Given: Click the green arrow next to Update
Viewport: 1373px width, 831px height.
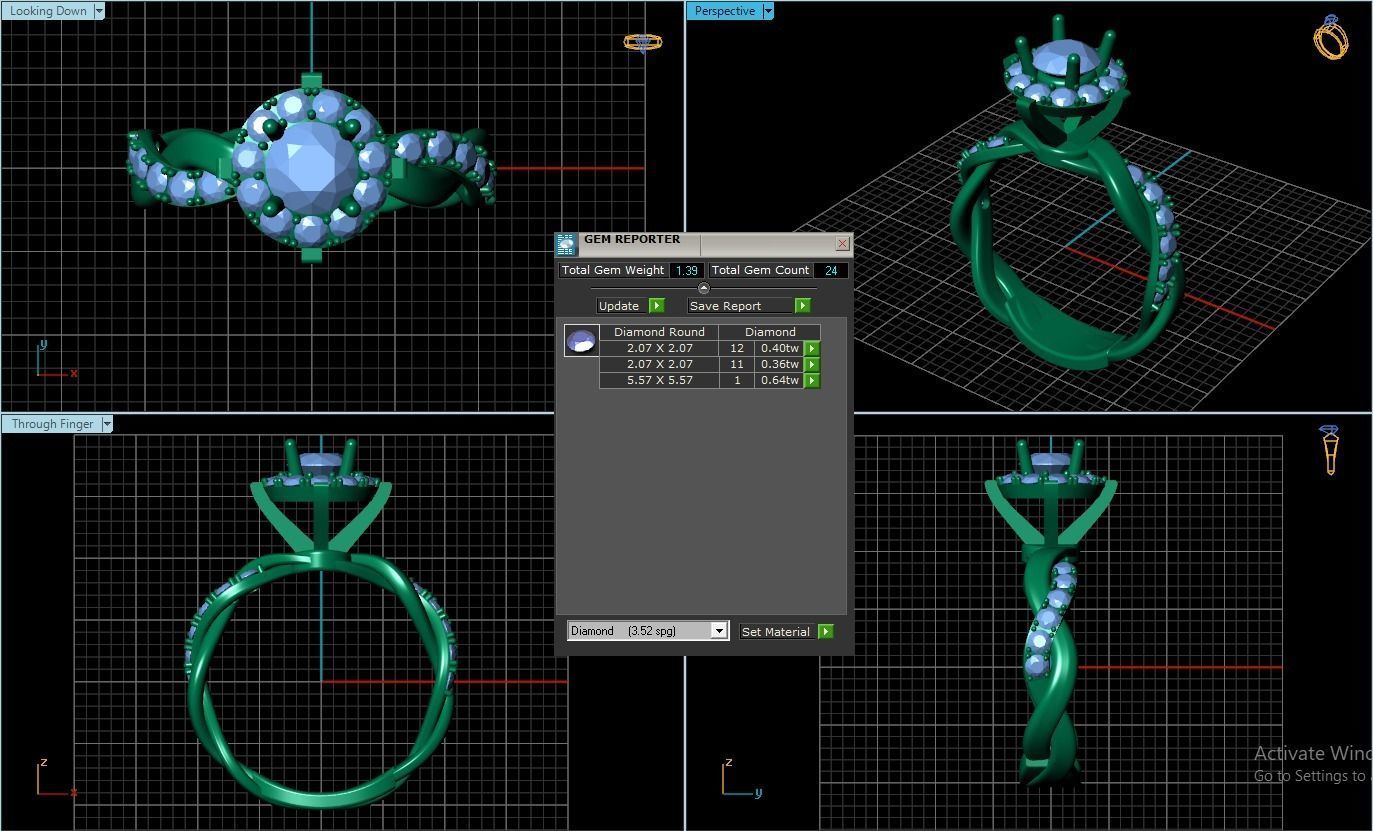Looking at the screenshot, I should click(x=656, y=306).
